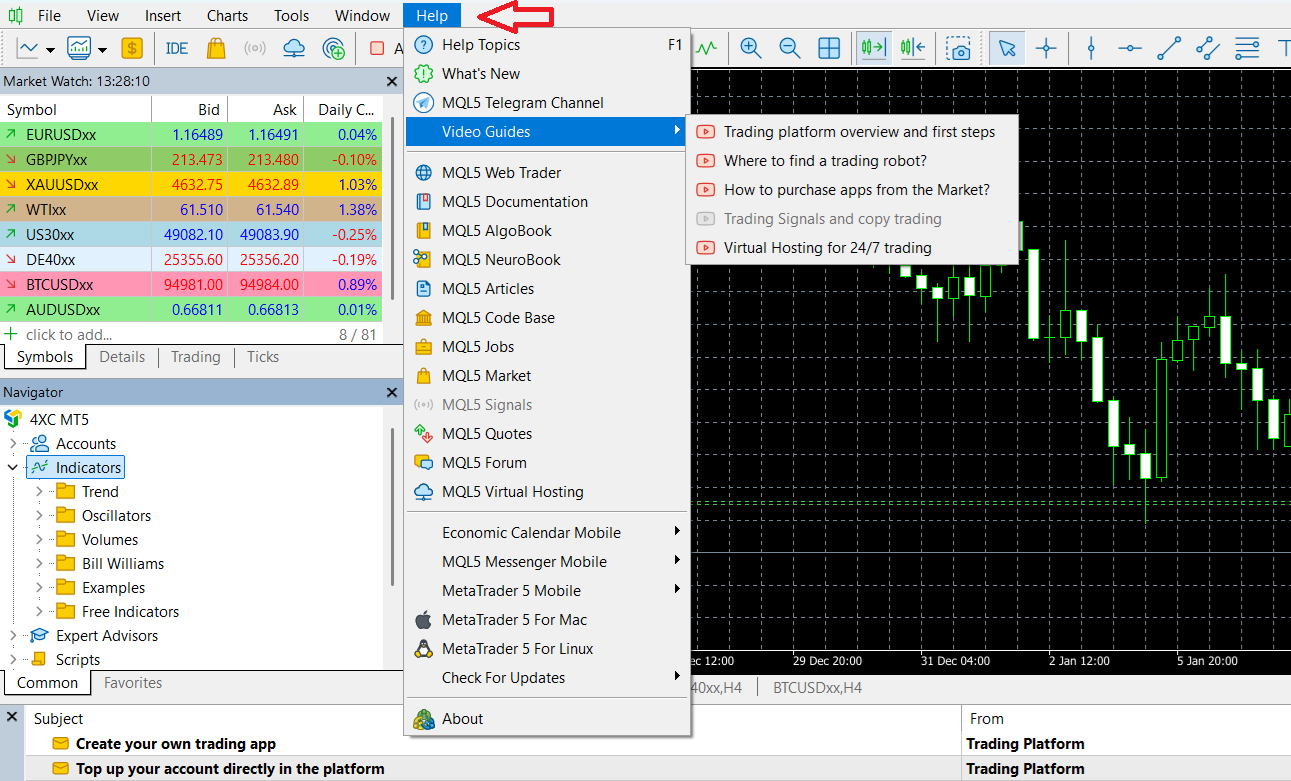Open 'Create your own trading app' message
Viewport: 1291px width, 781px height.
click(x=176, y=743)
